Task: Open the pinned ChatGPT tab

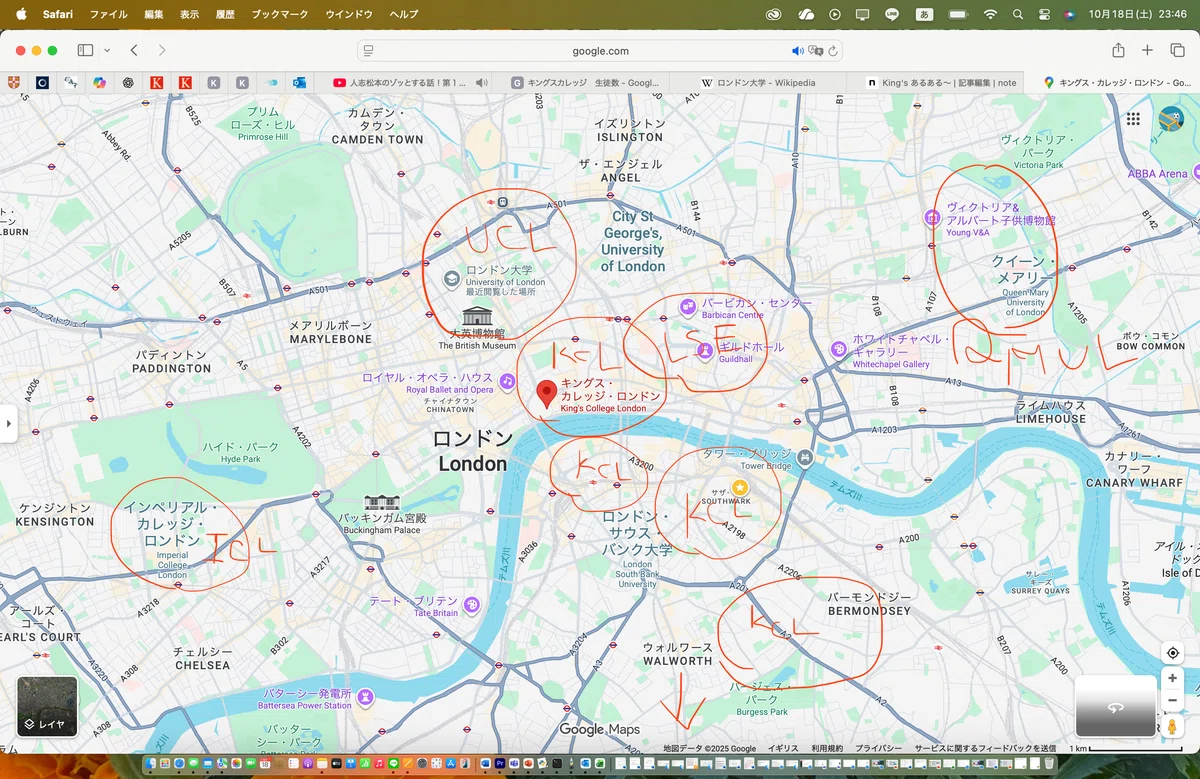Action: (x=128, y=83)
